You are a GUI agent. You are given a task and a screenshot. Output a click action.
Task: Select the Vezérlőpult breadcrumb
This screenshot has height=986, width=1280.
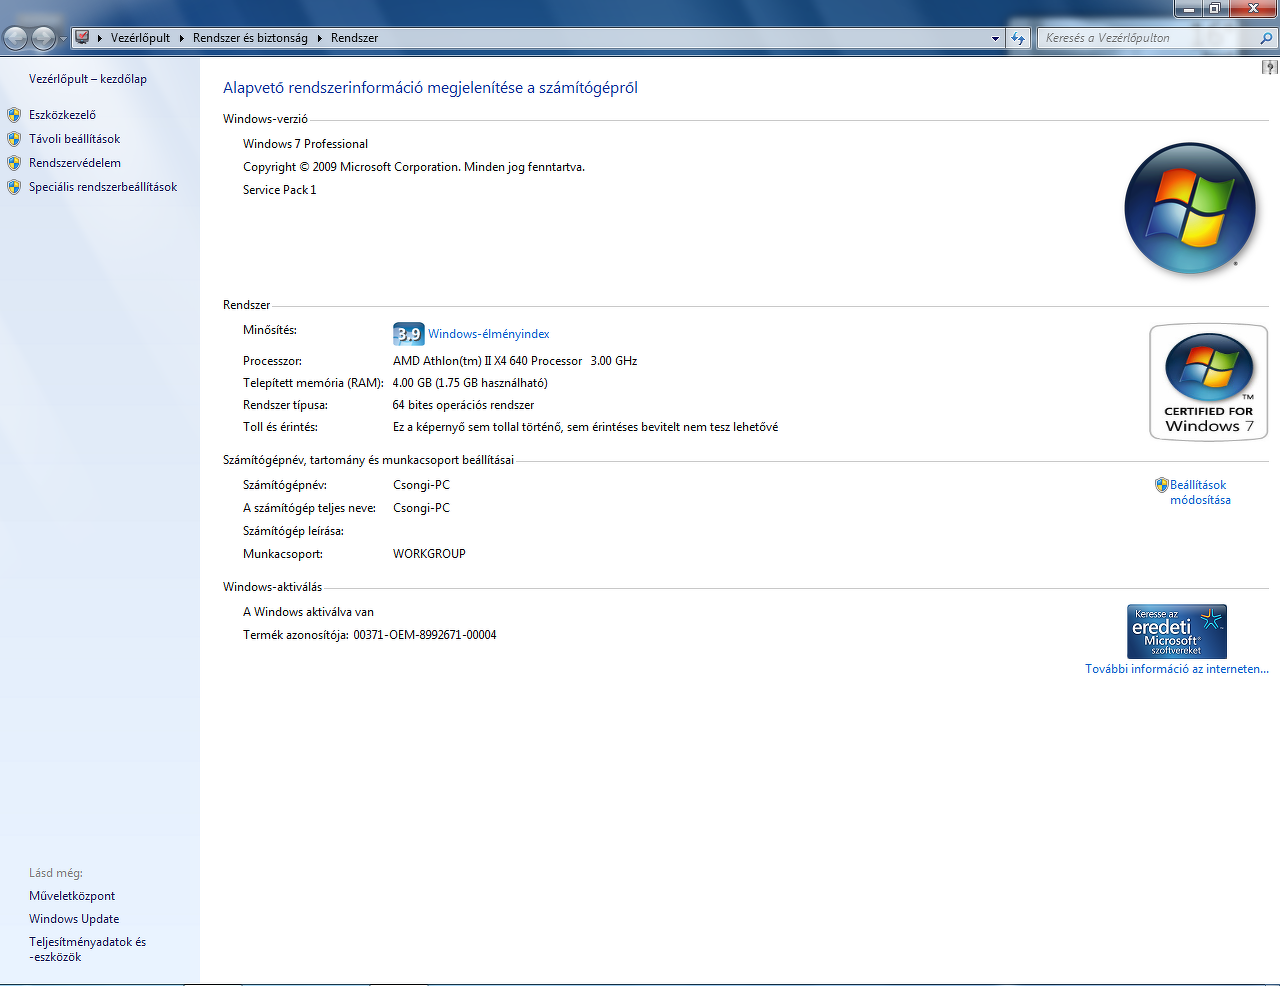(x=140, y=38)
